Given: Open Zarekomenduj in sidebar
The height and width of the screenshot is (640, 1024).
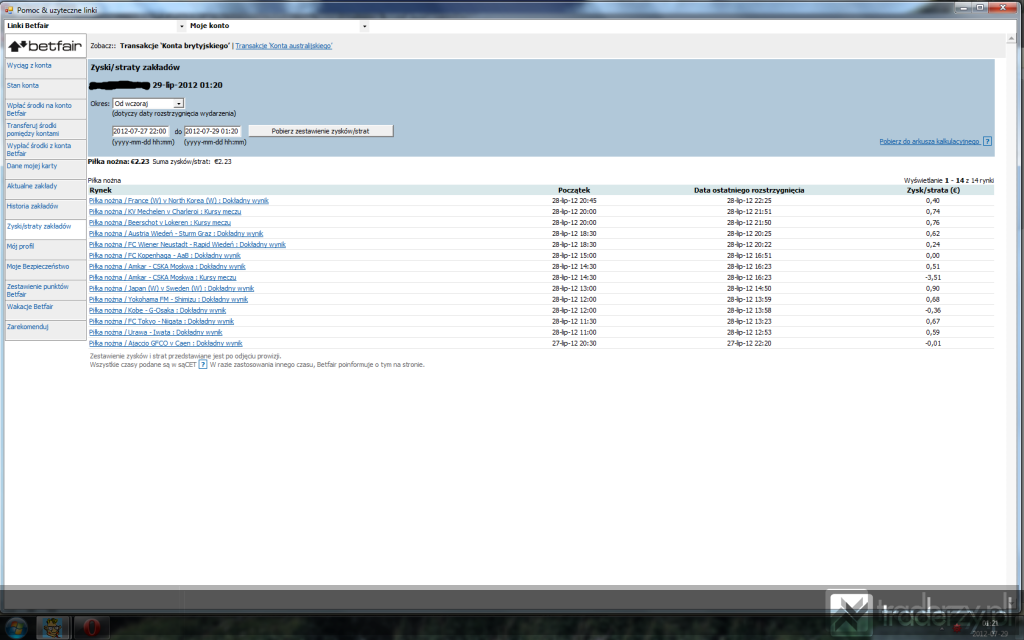Looking at the screenshot, I should 27,327.
